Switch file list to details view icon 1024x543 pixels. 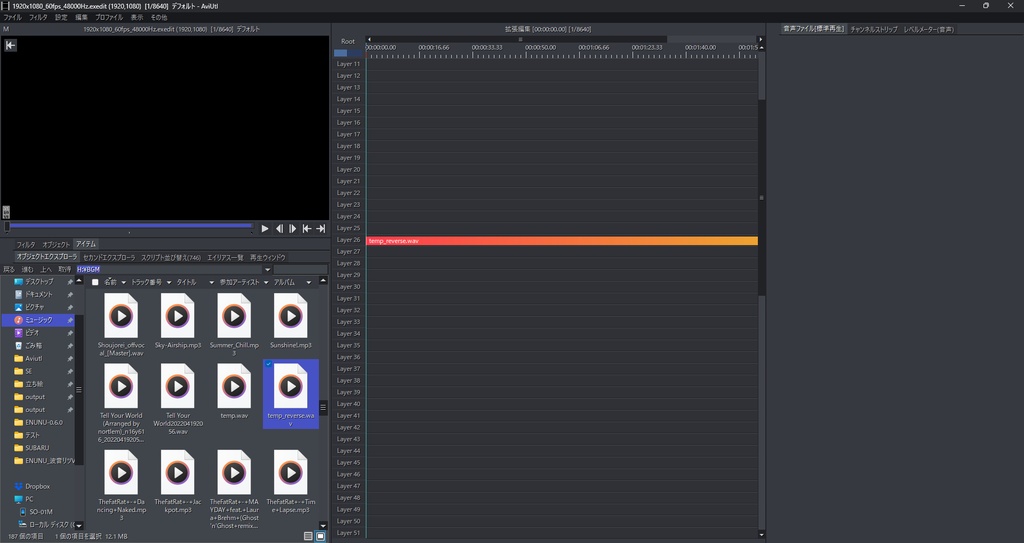click(x=308, y=536)
